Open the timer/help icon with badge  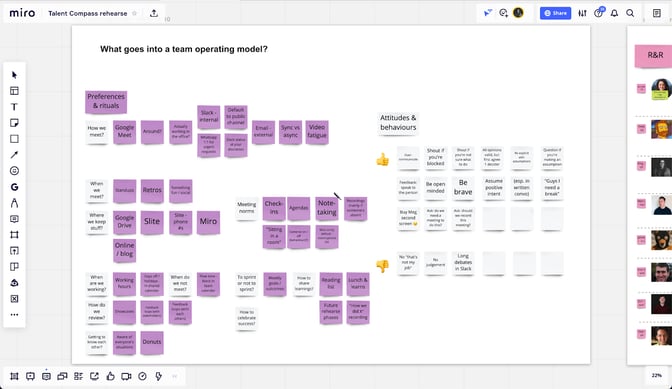tap(599, 12)
